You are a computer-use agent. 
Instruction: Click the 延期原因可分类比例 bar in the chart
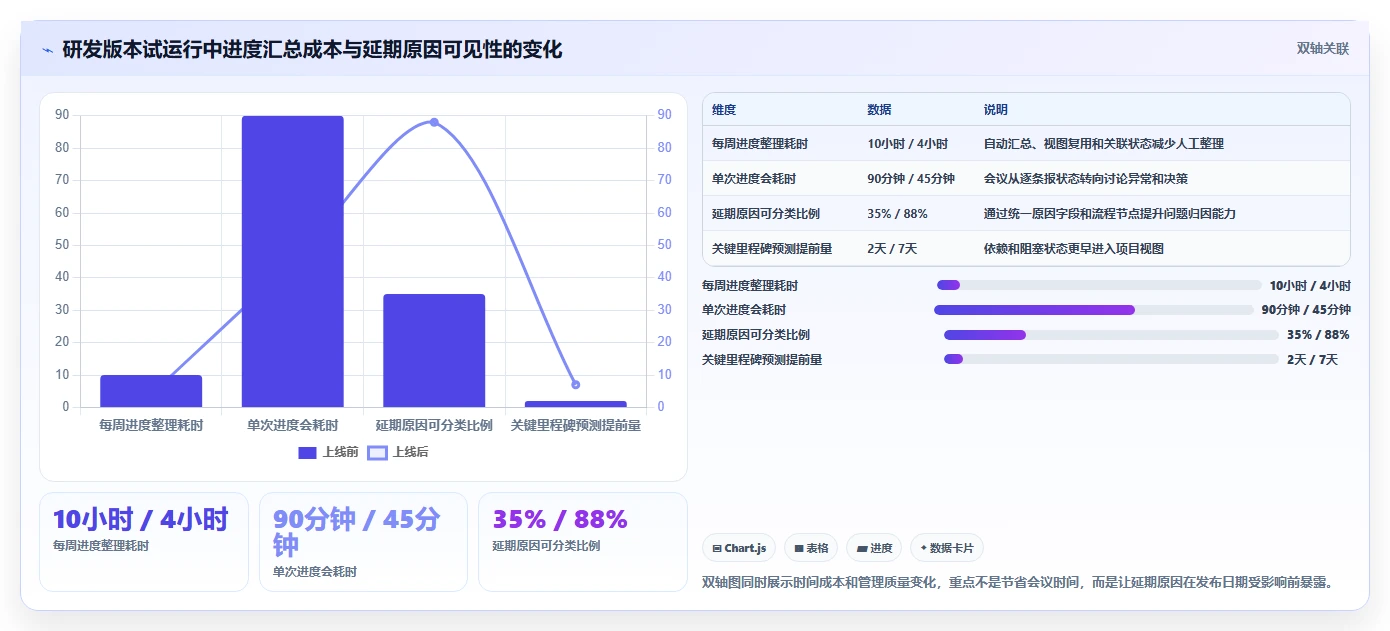point(434,351)
